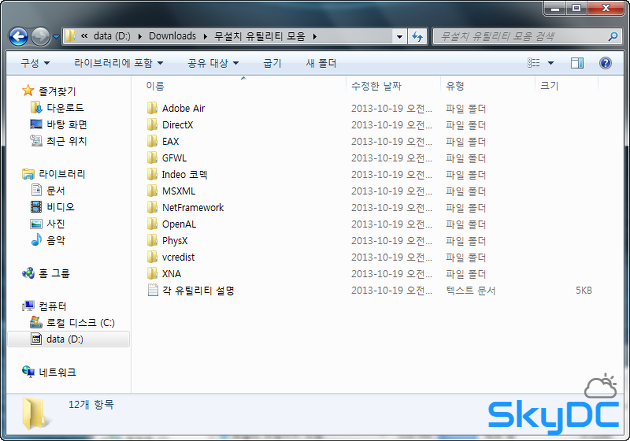Select the GFWL folder icon
Viewport: 630px width, 441px height.
(152, 157)
